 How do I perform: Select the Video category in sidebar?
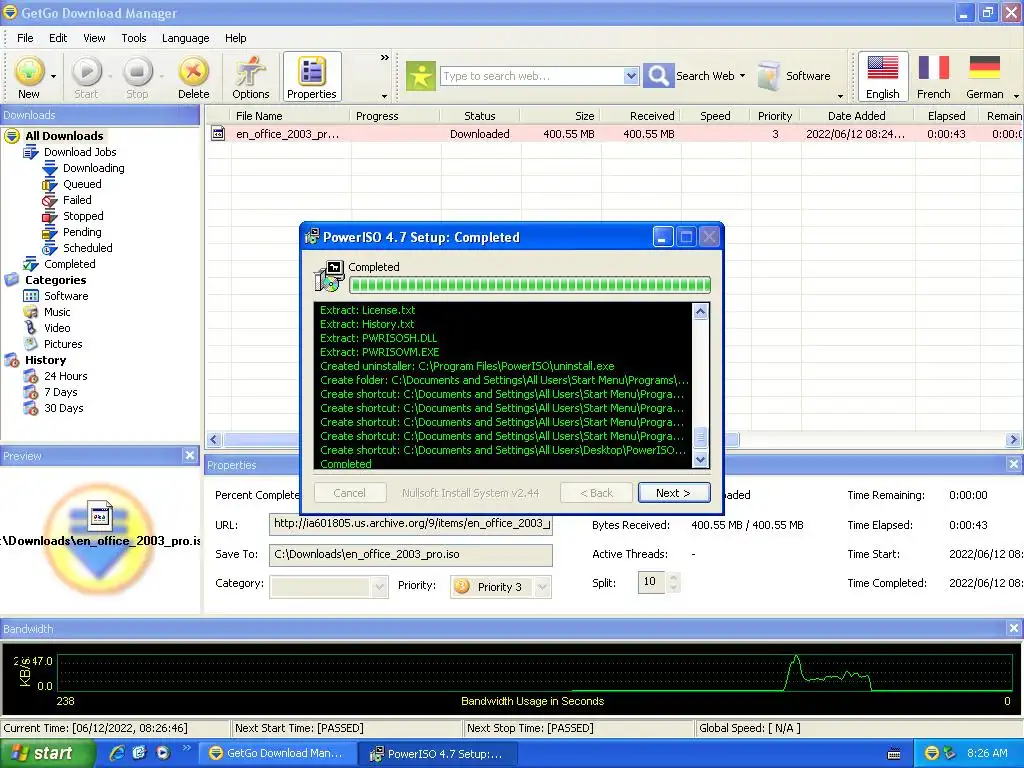click(x=57, y=328)
